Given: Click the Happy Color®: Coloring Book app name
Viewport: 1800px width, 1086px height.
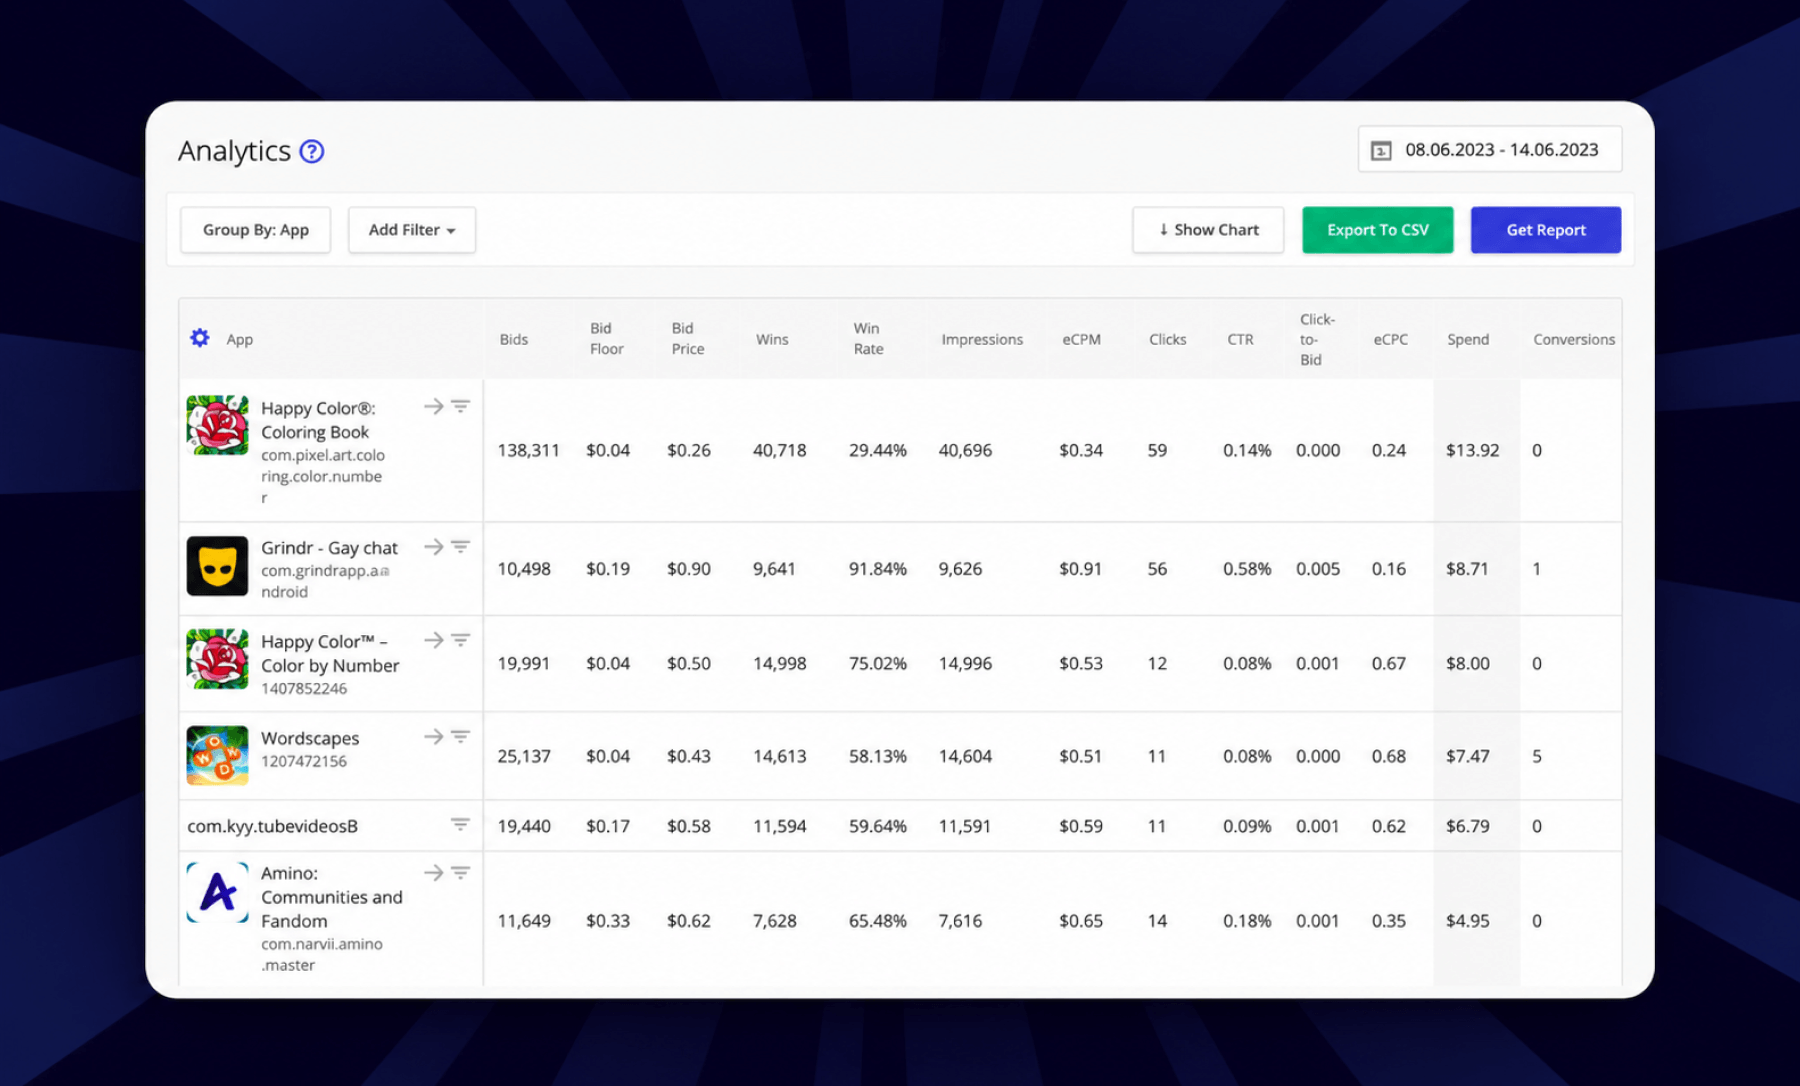Looking at the screenshot, I should (x=318, y=420).
